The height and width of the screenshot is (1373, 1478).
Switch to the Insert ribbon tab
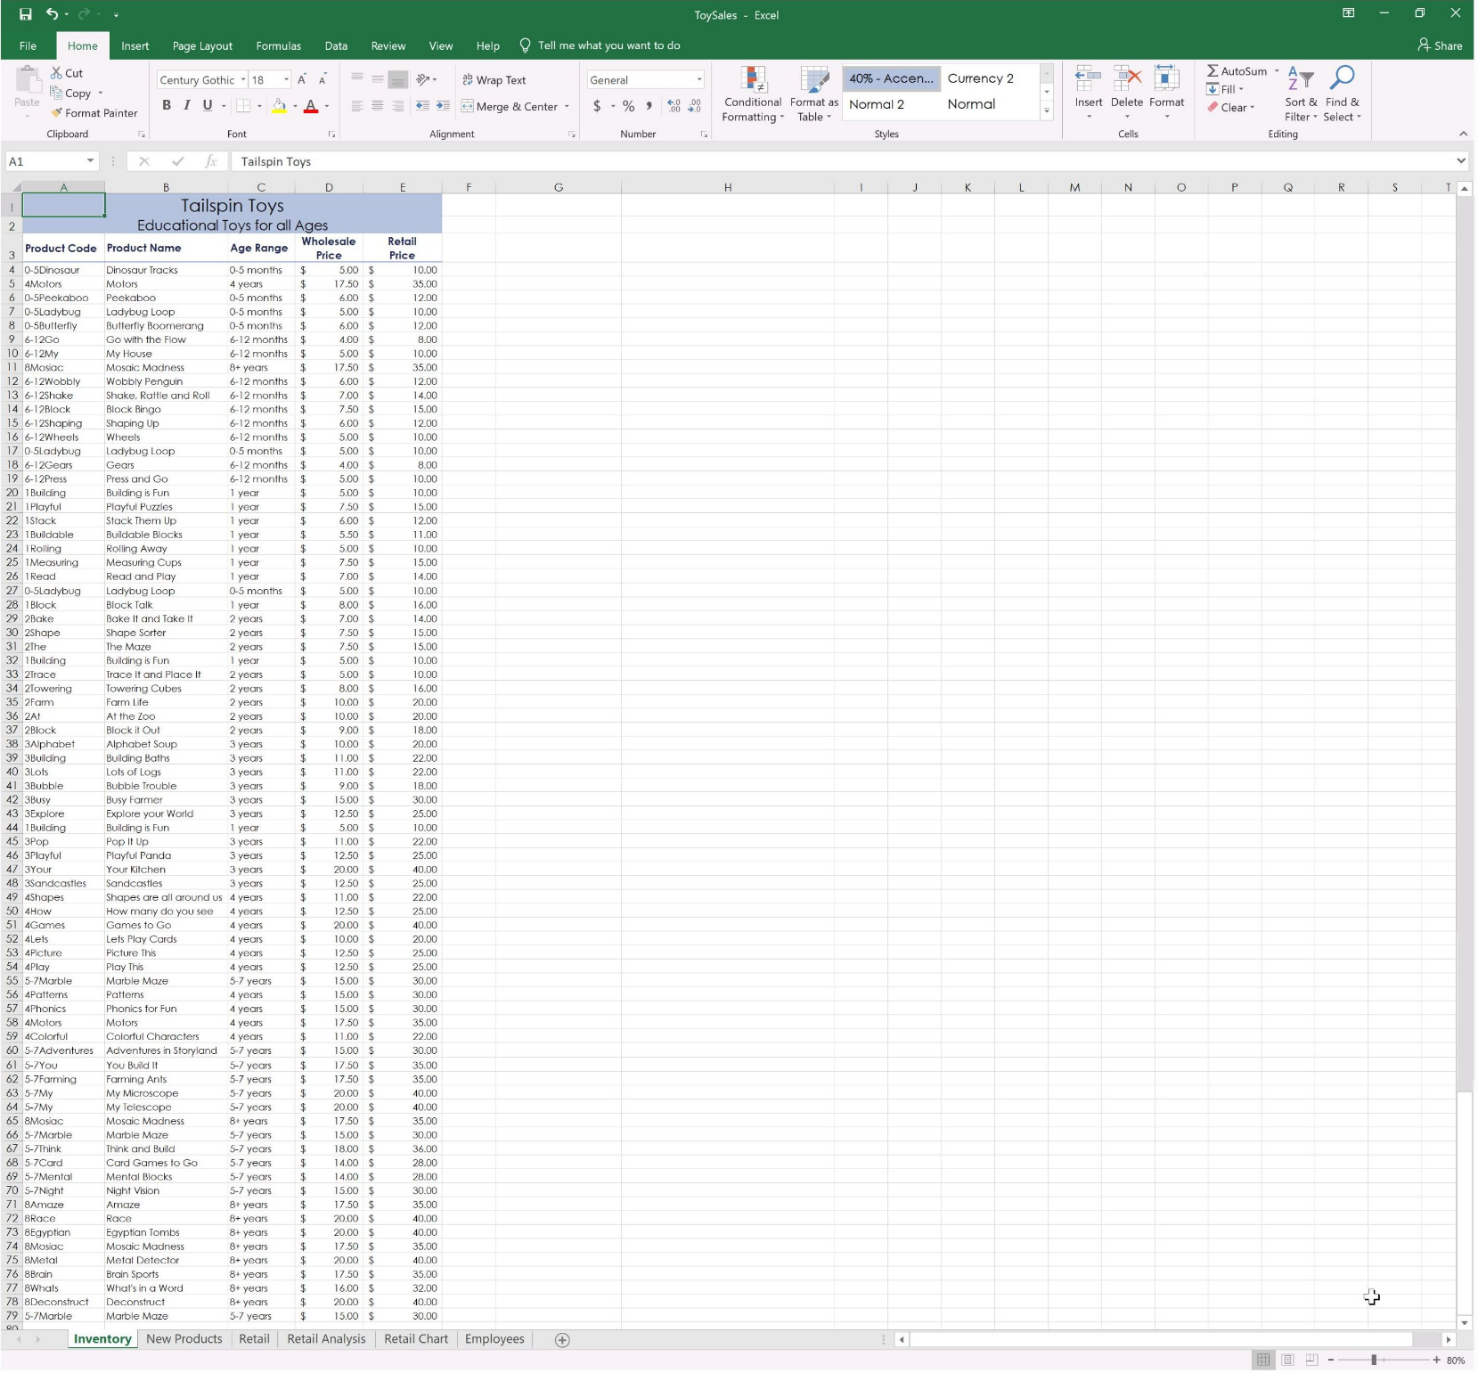(135, 46)
